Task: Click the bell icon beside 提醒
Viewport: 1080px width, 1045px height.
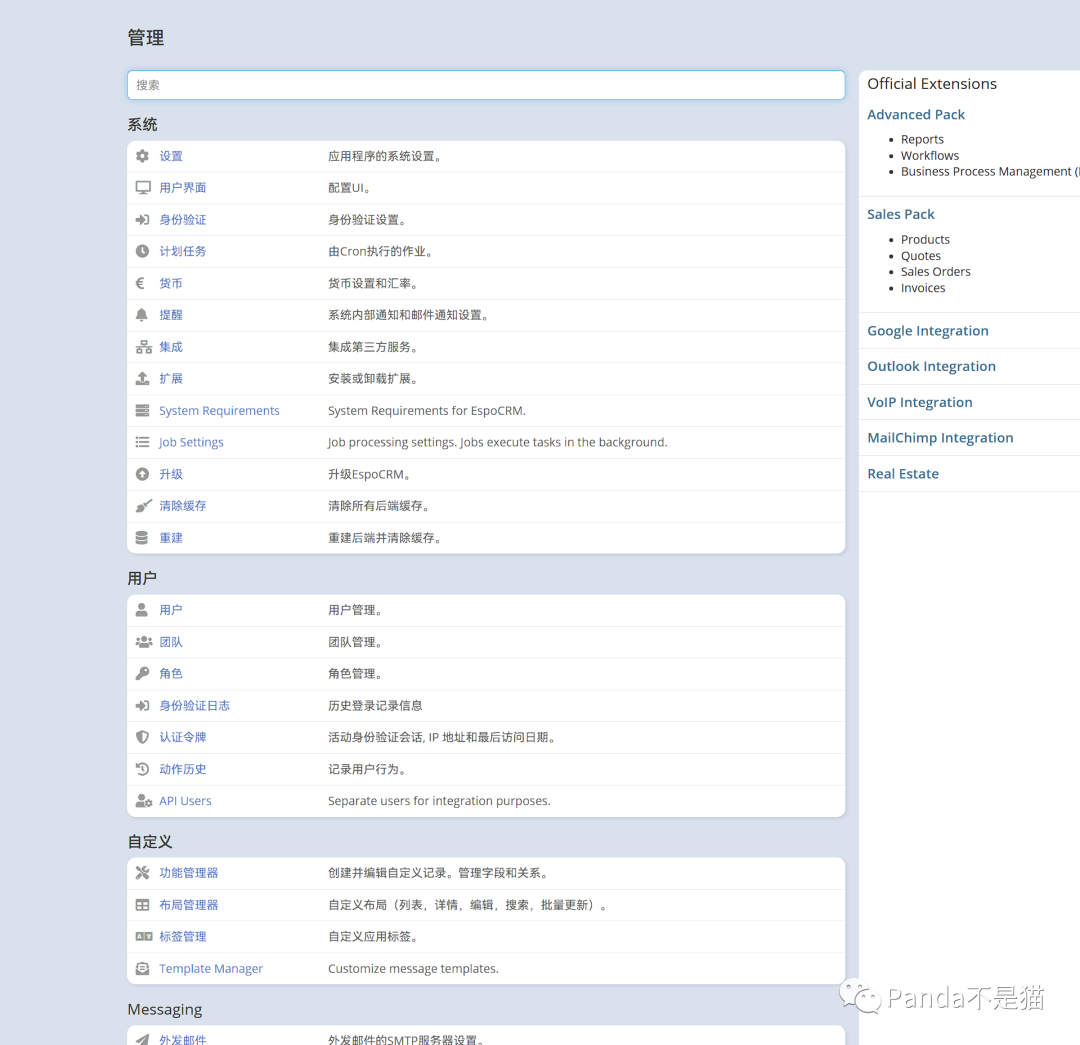Action: (142, 315)
